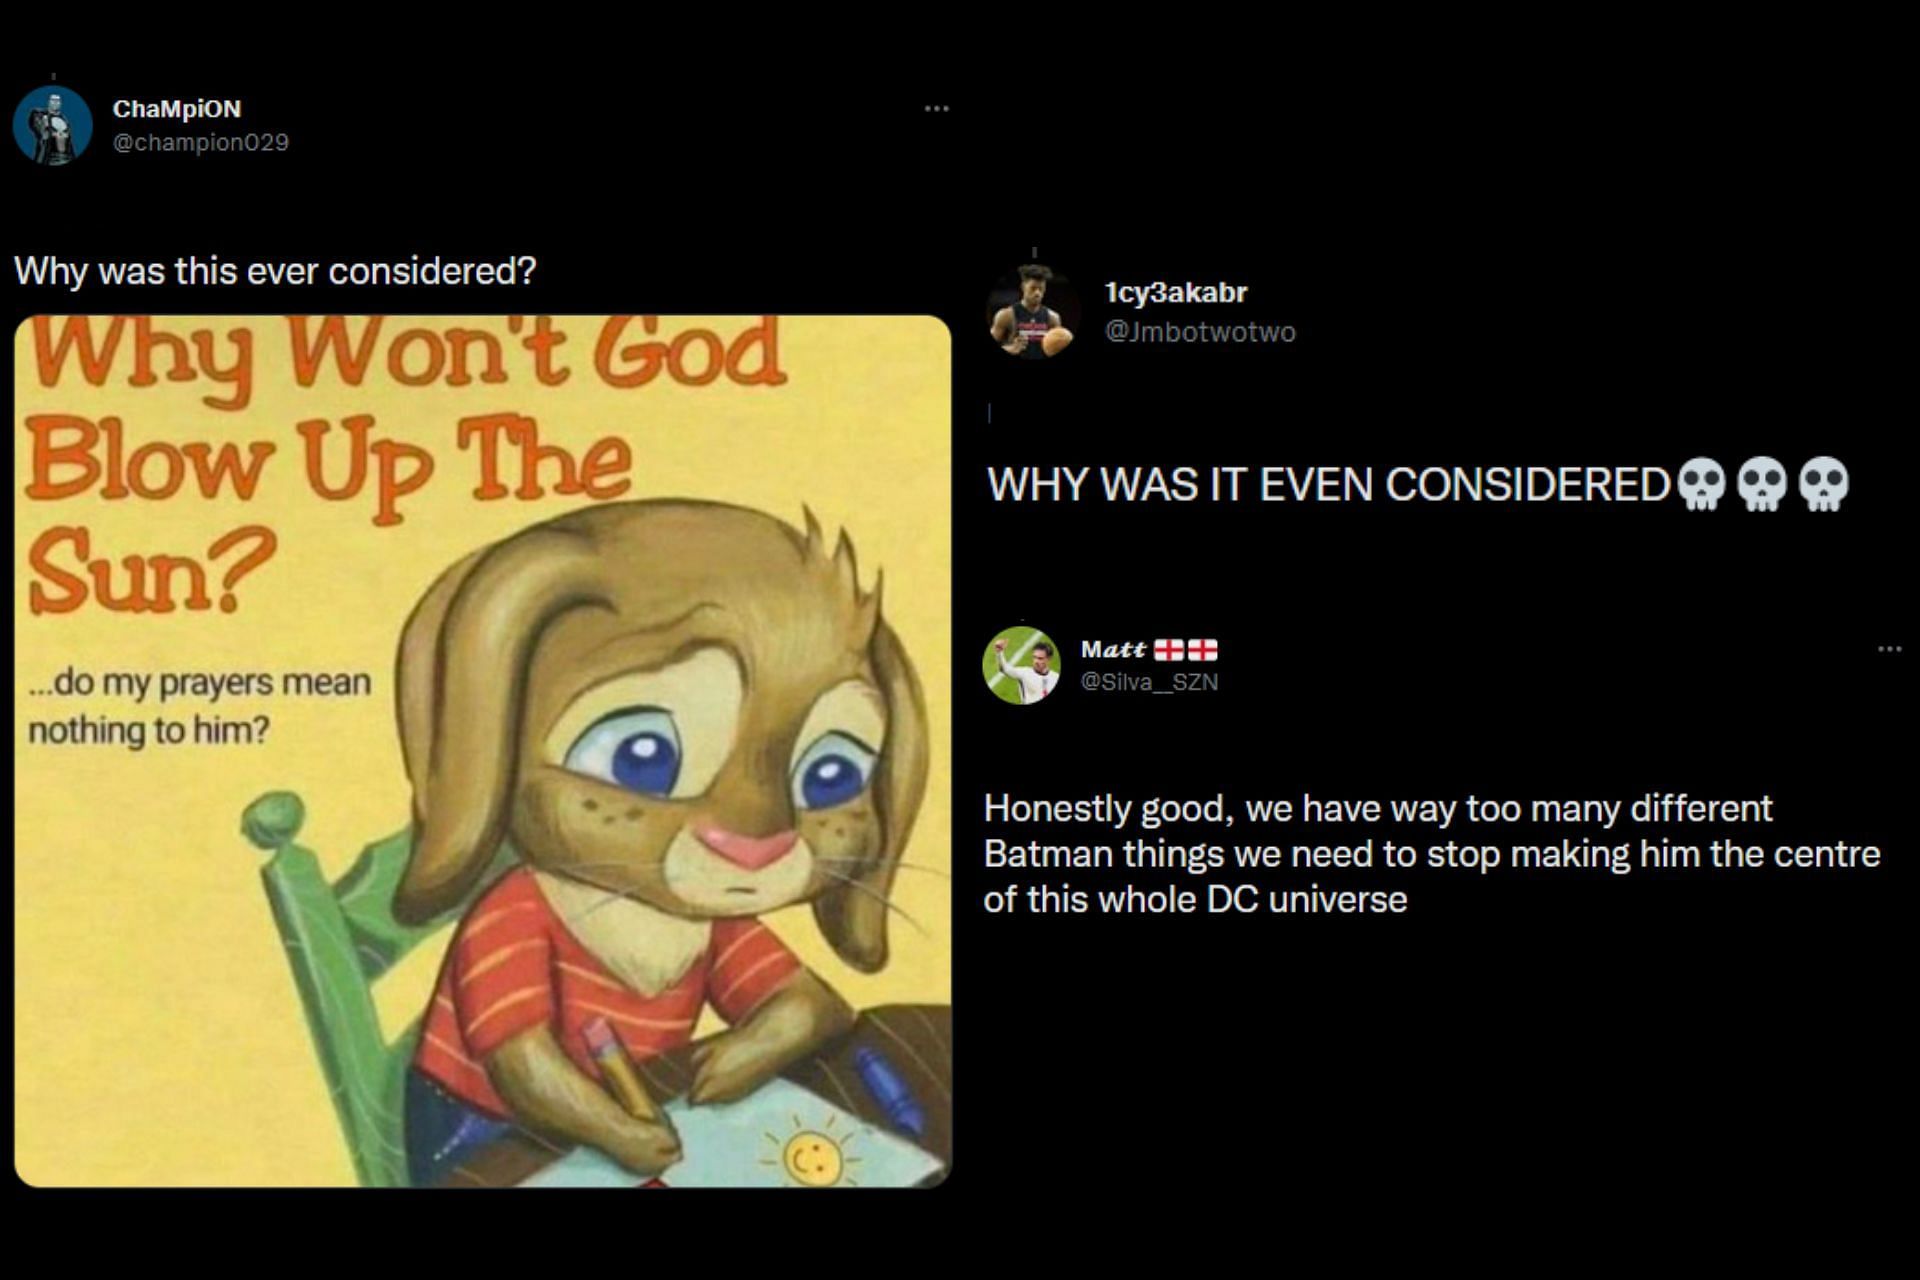Click the last skull emoji
Viewport: 1920px width, 1280px height.
point(1824,485)
